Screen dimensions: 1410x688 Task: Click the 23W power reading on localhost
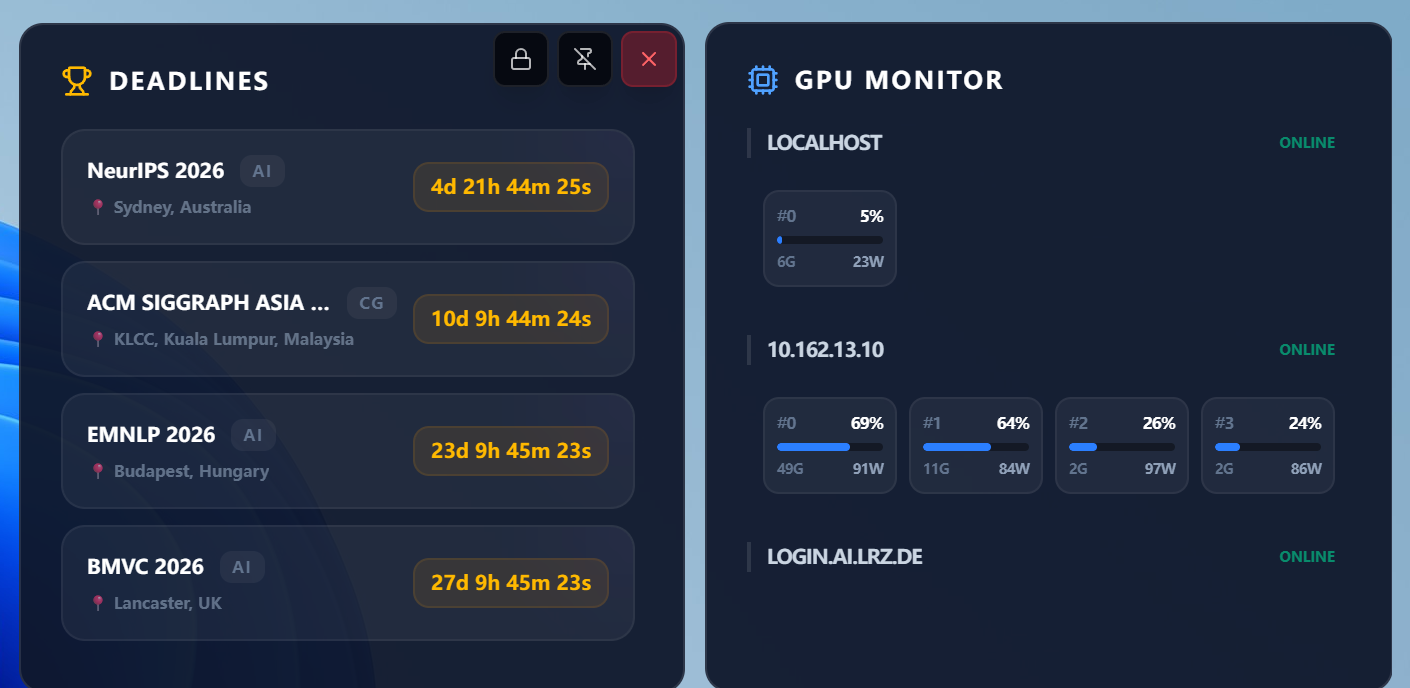(x=868, y=262)
